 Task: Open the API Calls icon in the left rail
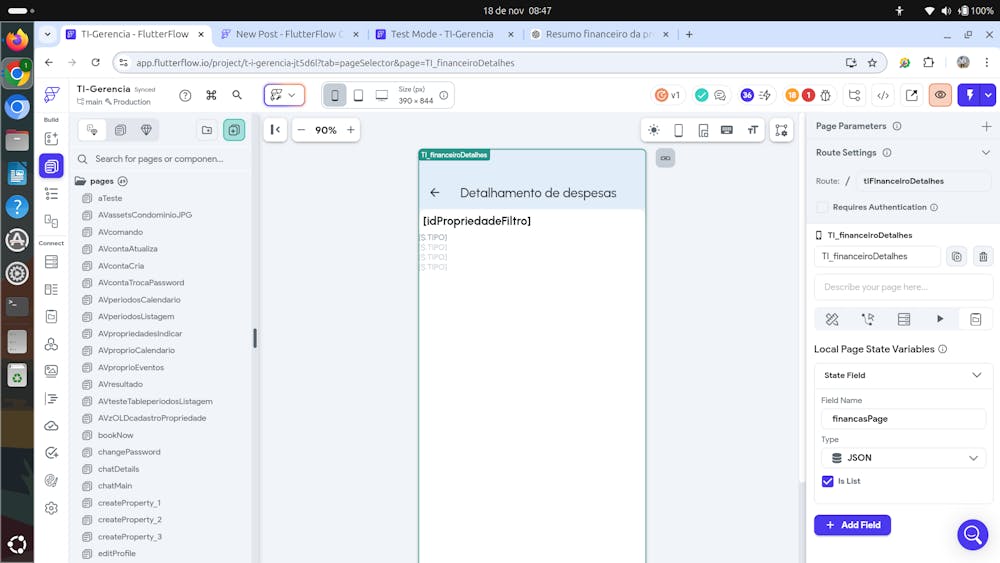51,344
